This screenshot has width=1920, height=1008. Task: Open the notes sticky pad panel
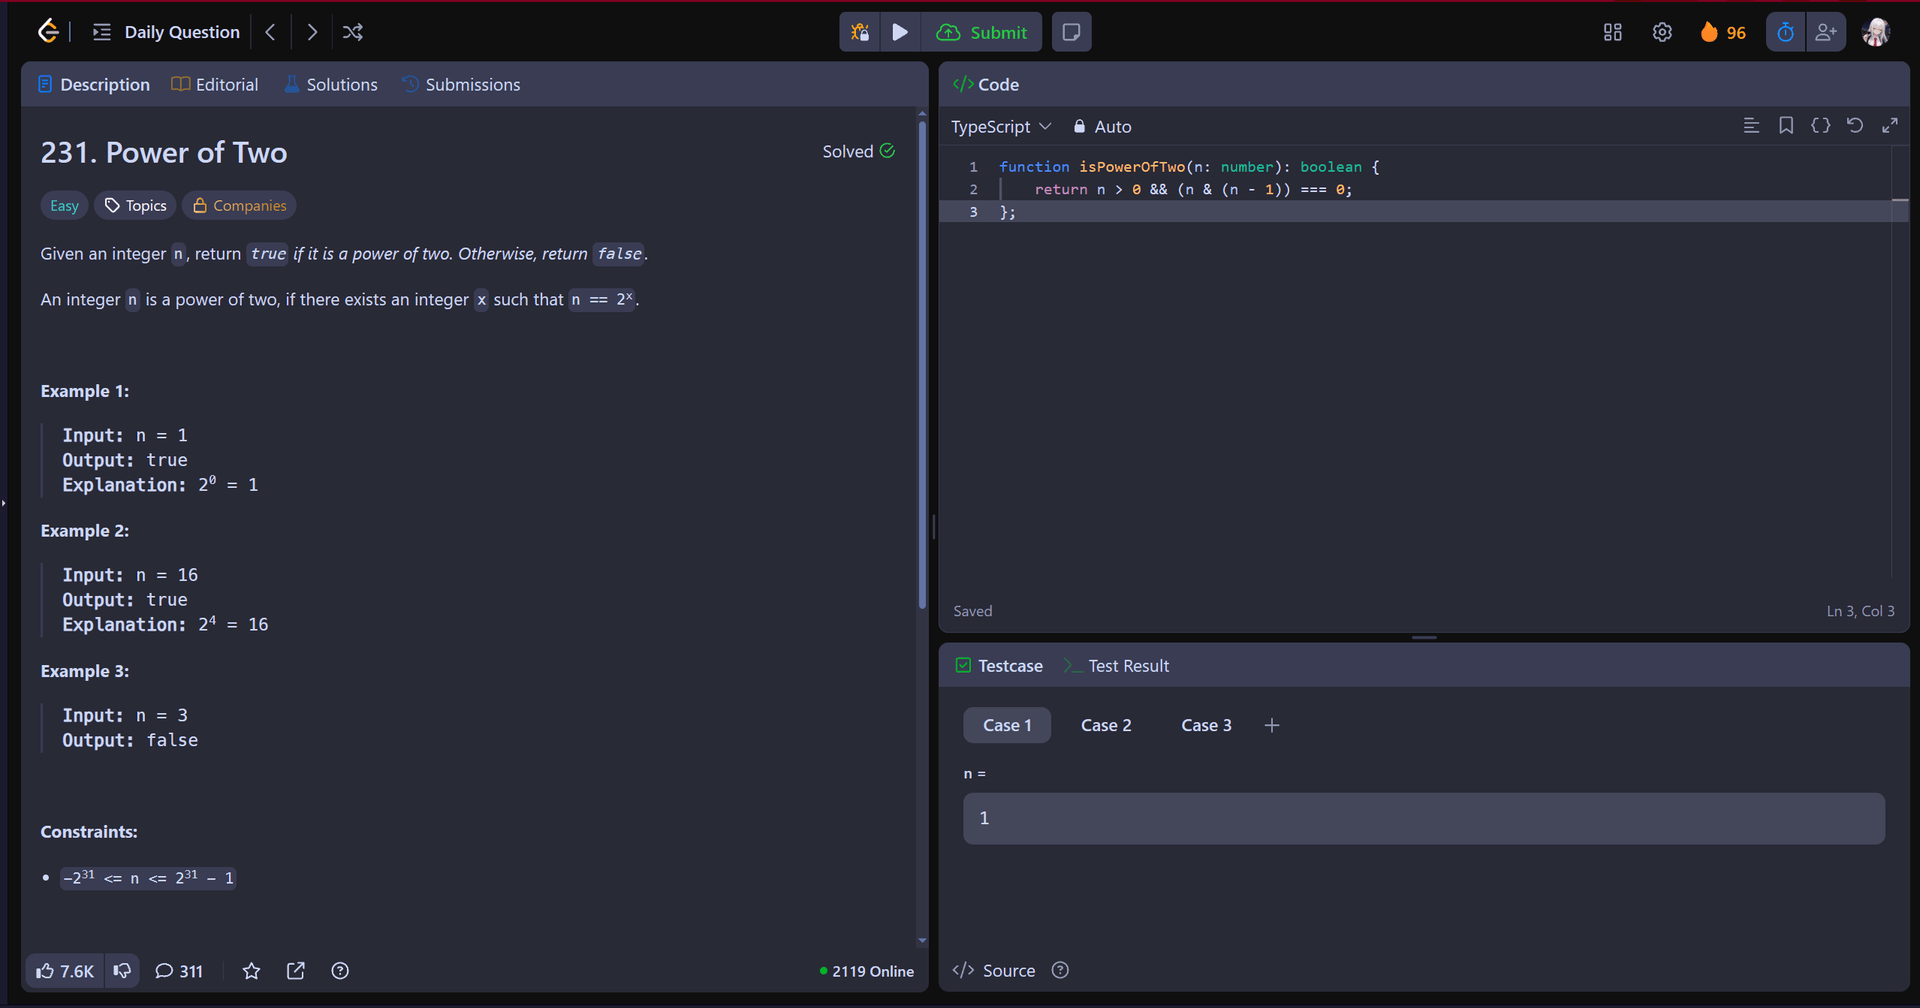click(x=1071, y=31)
